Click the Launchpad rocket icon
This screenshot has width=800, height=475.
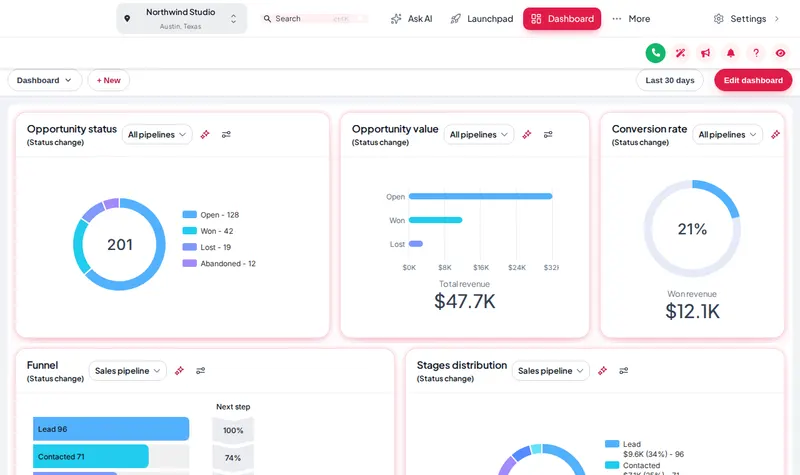(x=456, y=19)
